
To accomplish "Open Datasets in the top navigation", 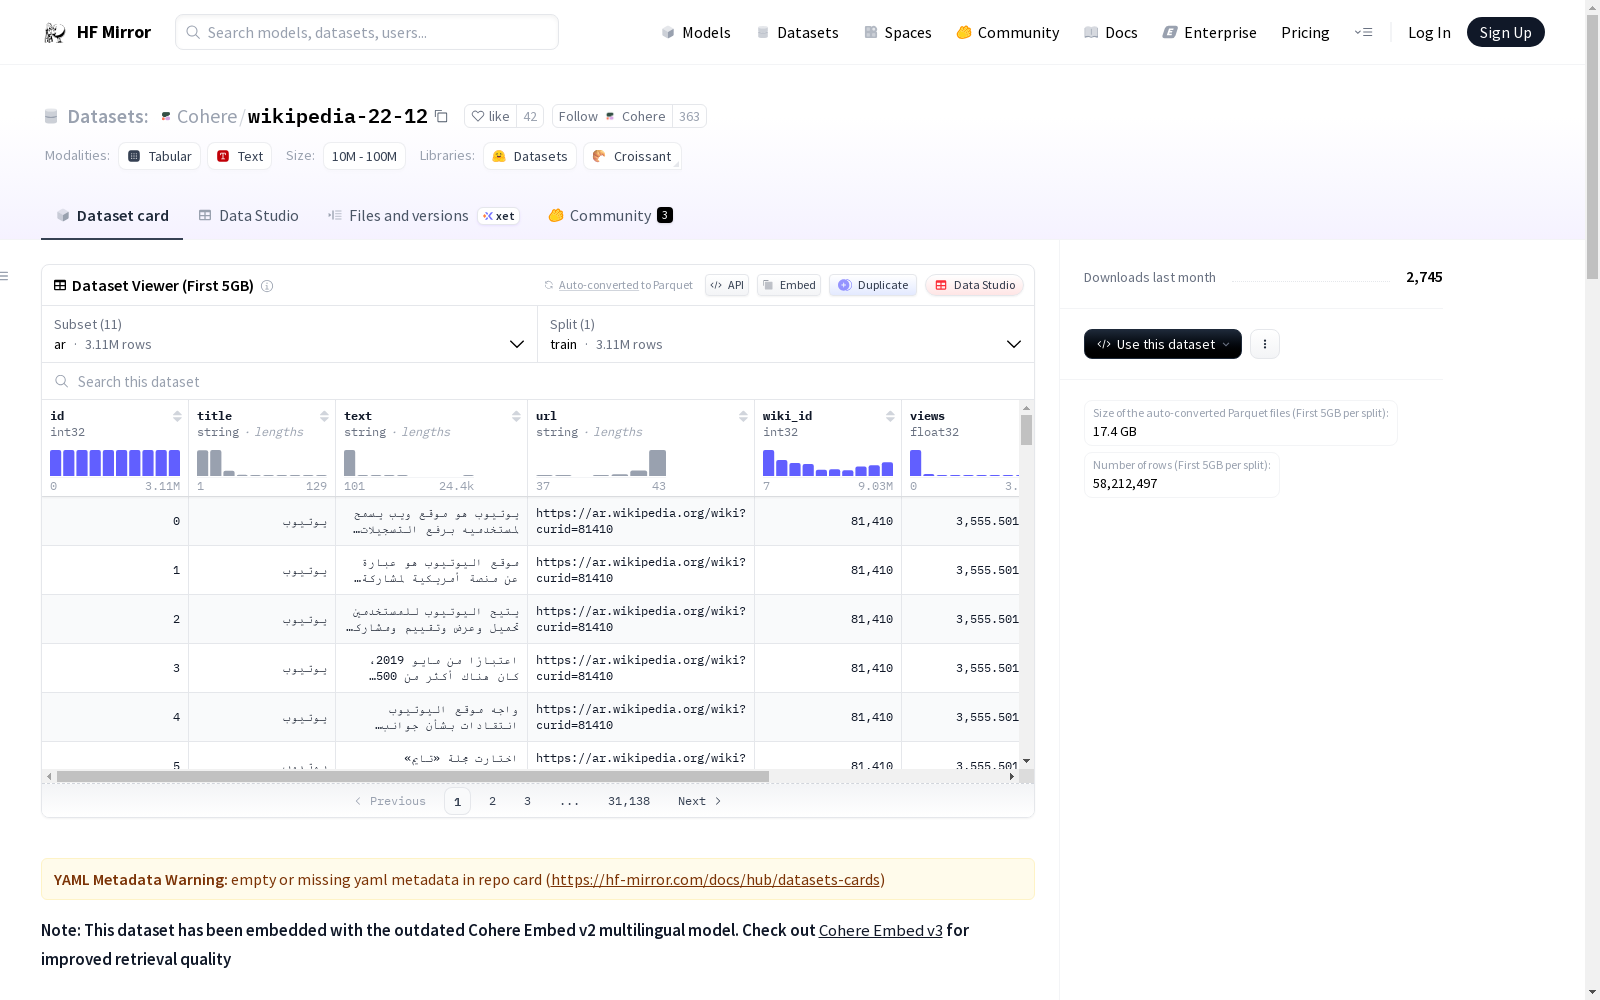I will [797, 32].
